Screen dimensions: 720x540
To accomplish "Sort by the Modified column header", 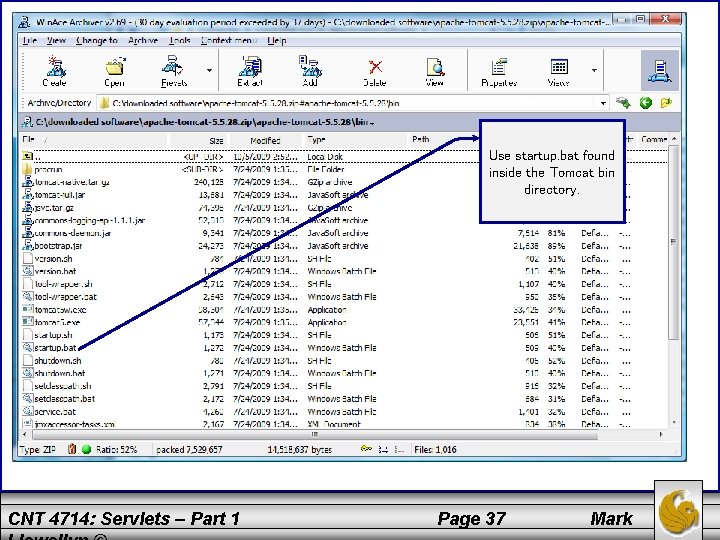I will pyautogui.click(x=265, y=140).
